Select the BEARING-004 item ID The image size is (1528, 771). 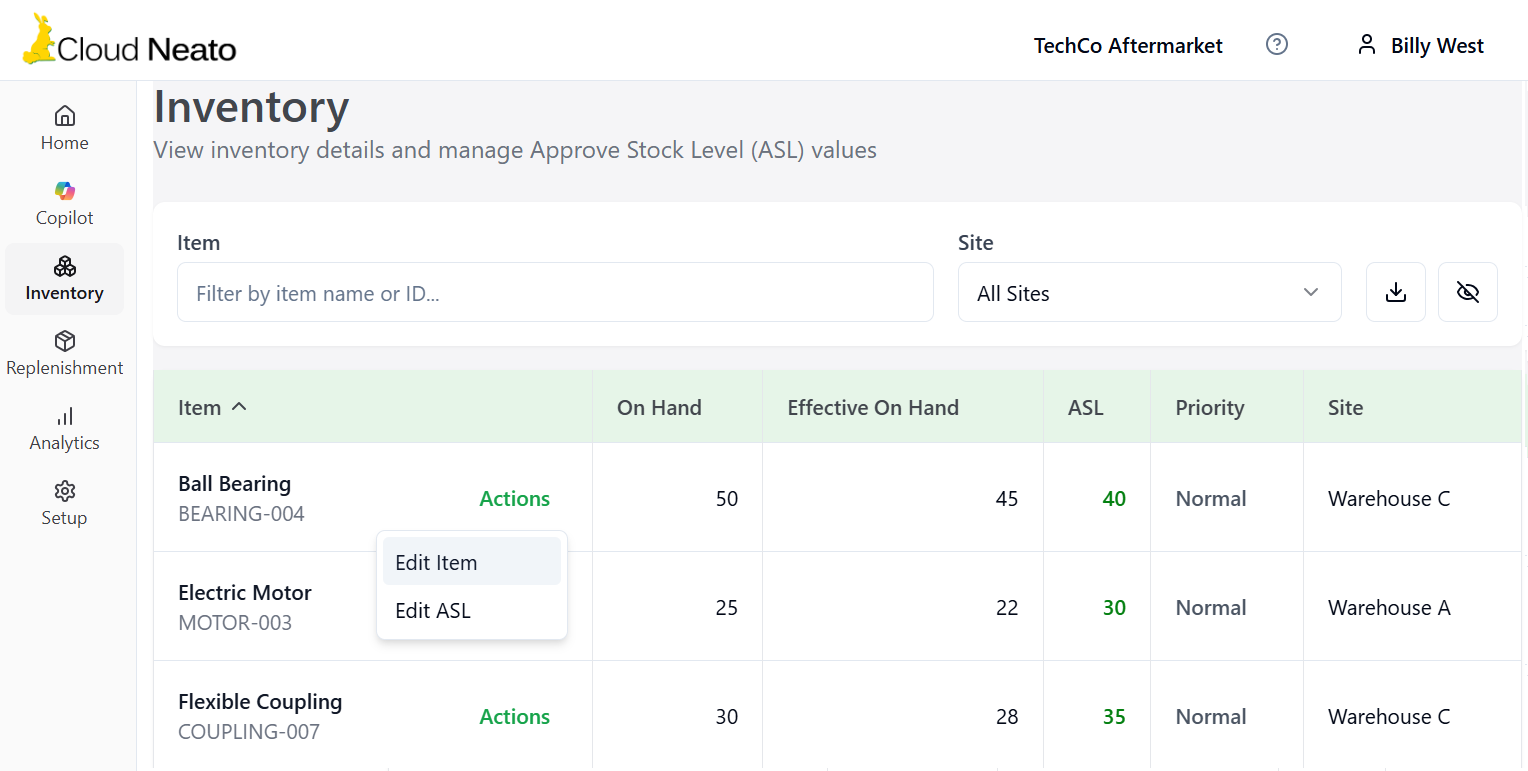[x=241, y=514]
